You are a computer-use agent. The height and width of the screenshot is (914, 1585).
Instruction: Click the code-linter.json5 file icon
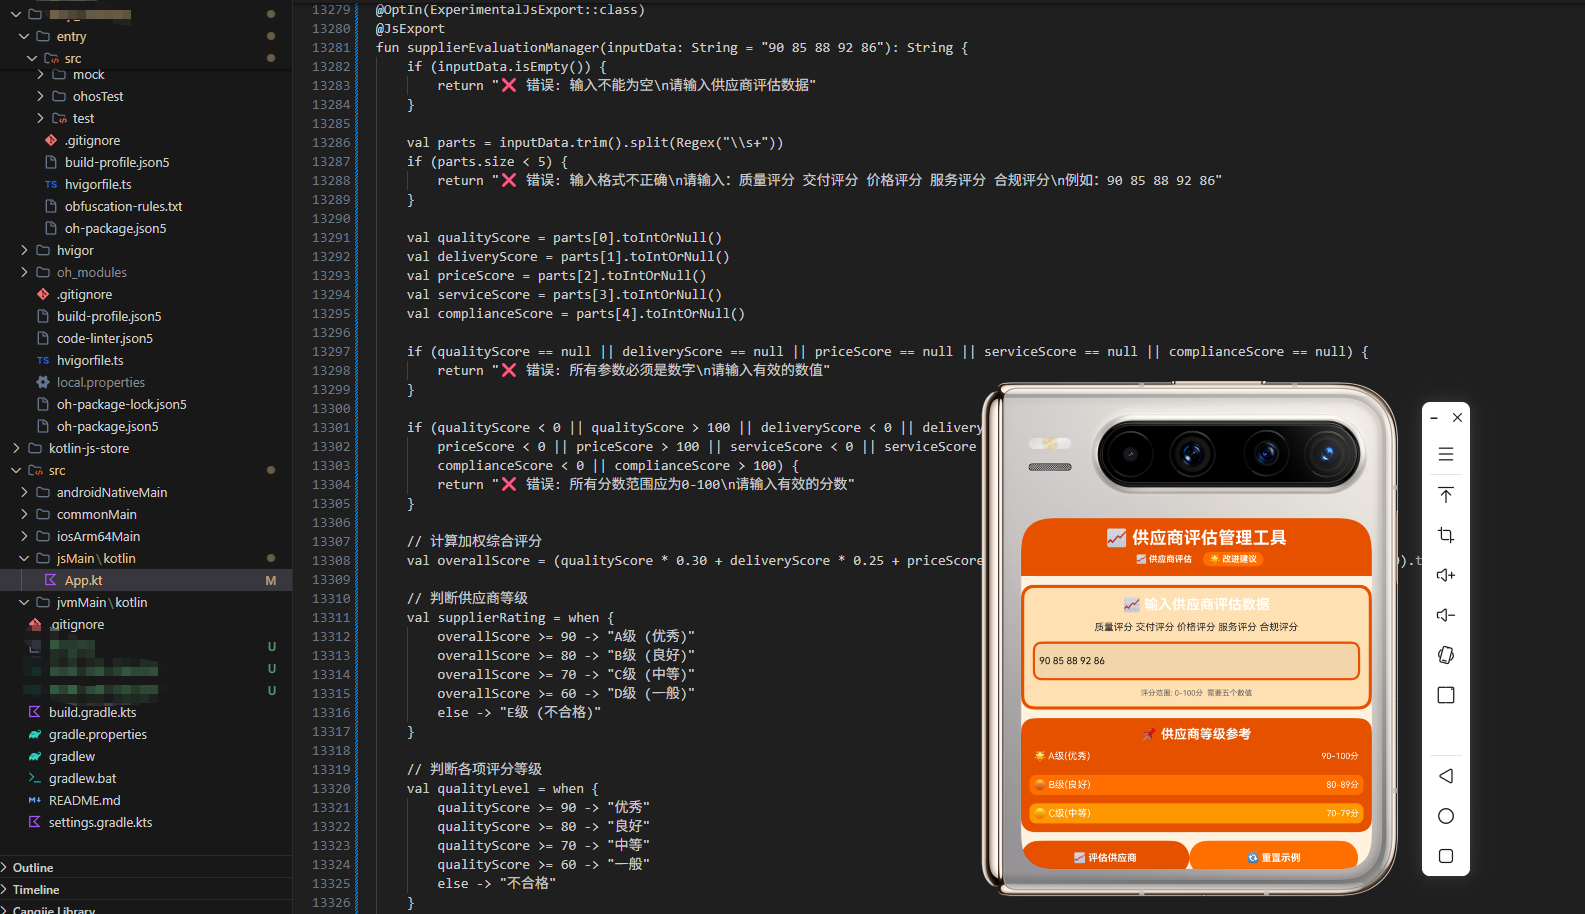(x=43, y=338)
